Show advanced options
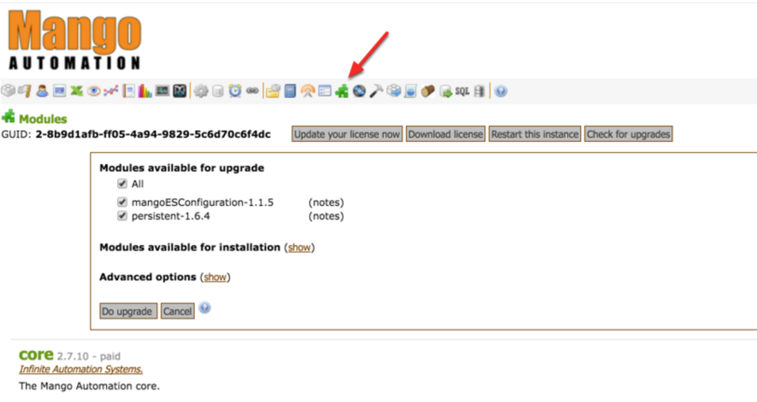Viewport: 757px width, 402px height. (215, 277)
